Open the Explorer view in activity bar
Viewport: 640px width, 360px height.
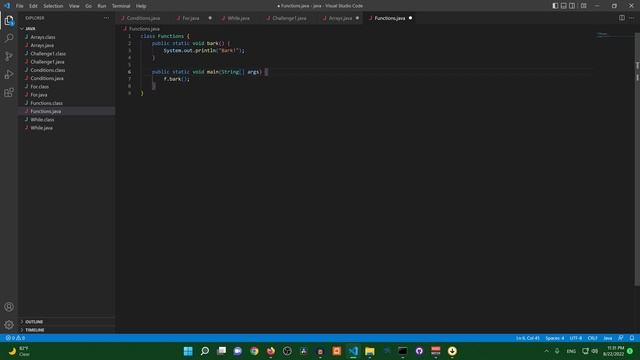pos(9,20)
